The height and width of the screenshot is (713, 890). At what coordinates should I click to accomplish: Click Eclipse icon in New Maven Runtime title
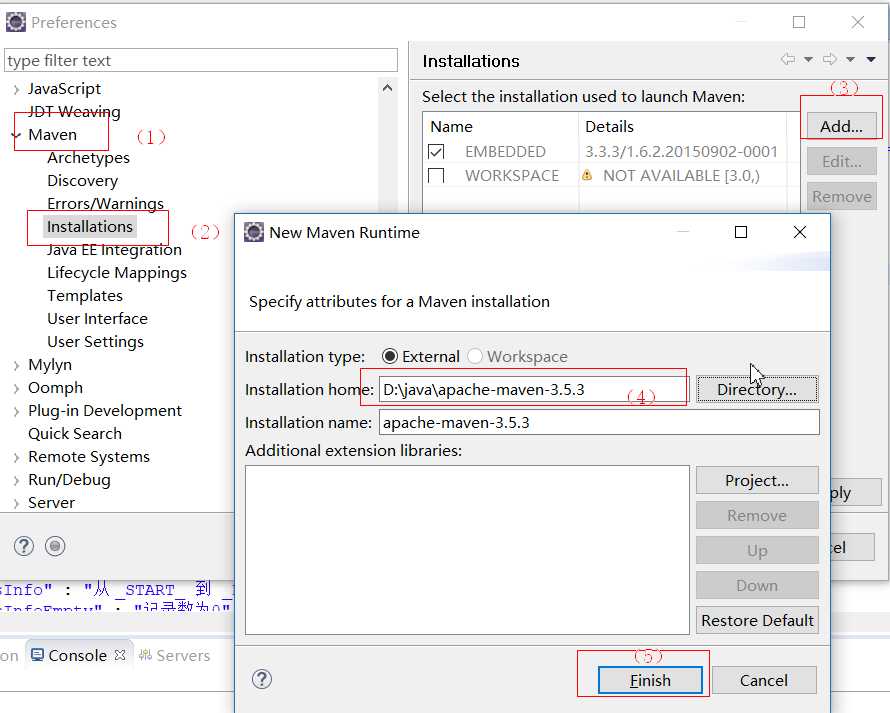pos(254,232)
